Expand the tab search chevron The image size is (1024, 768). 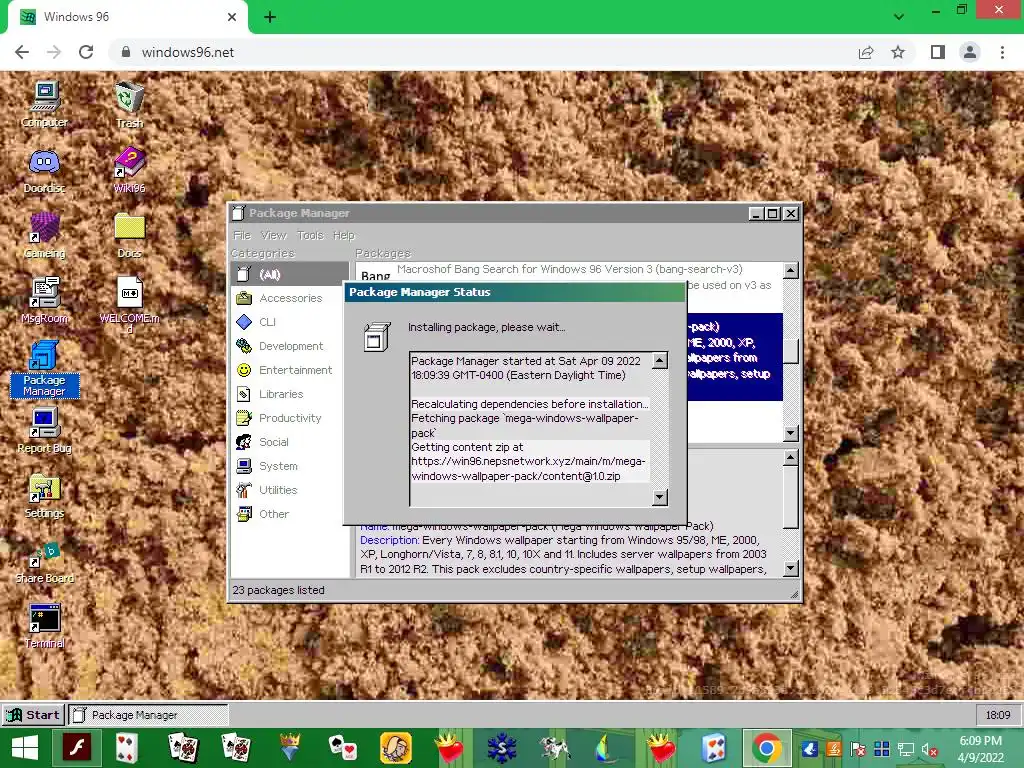click(899, 16)
